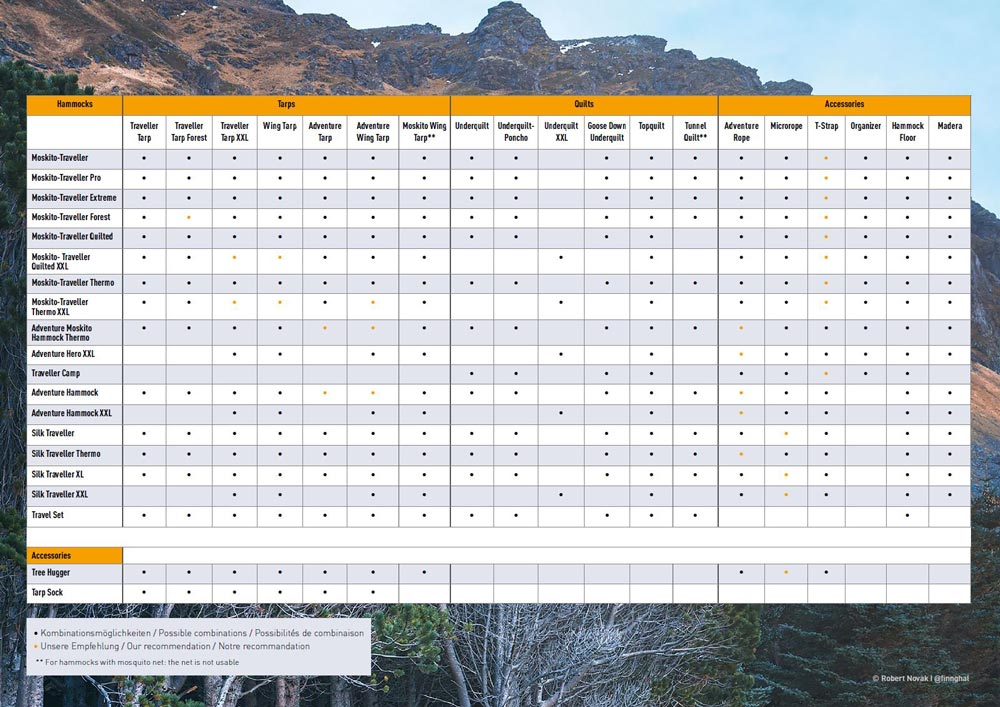Click the T-Strap orange dot in Moskito-Traveller row

click(826, 159)
